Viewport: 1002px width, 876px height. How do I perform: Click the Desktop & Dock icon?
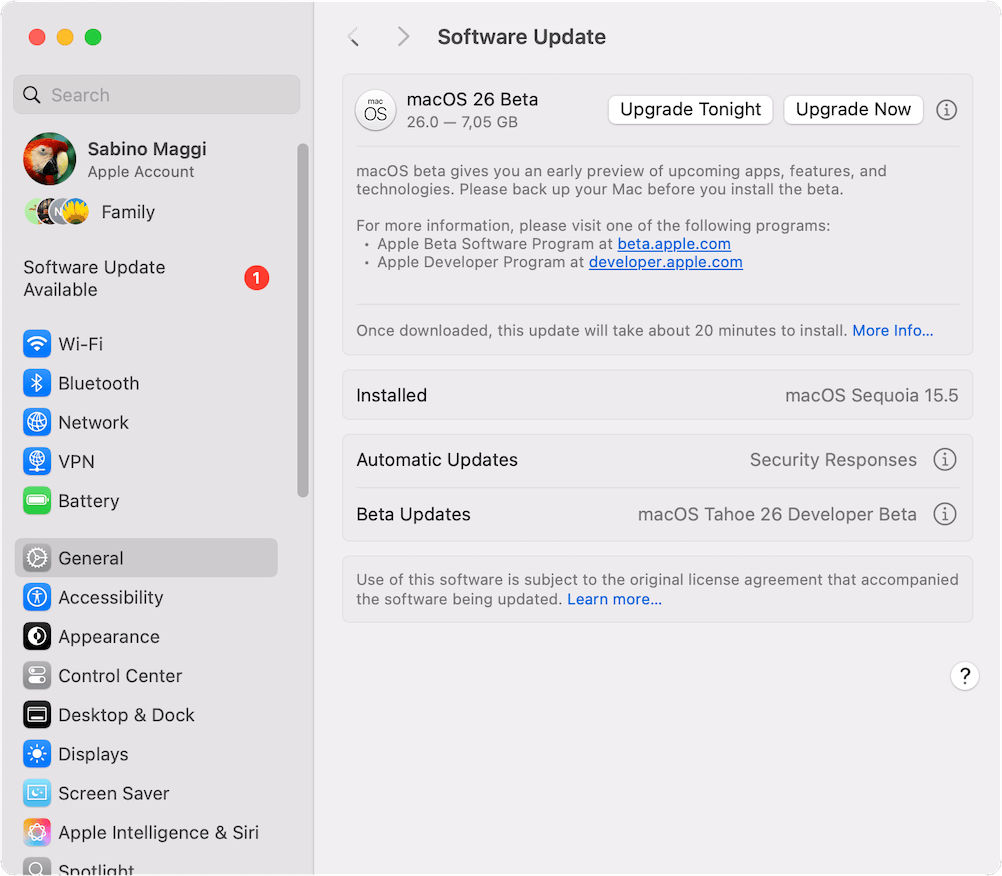point(37,715)
